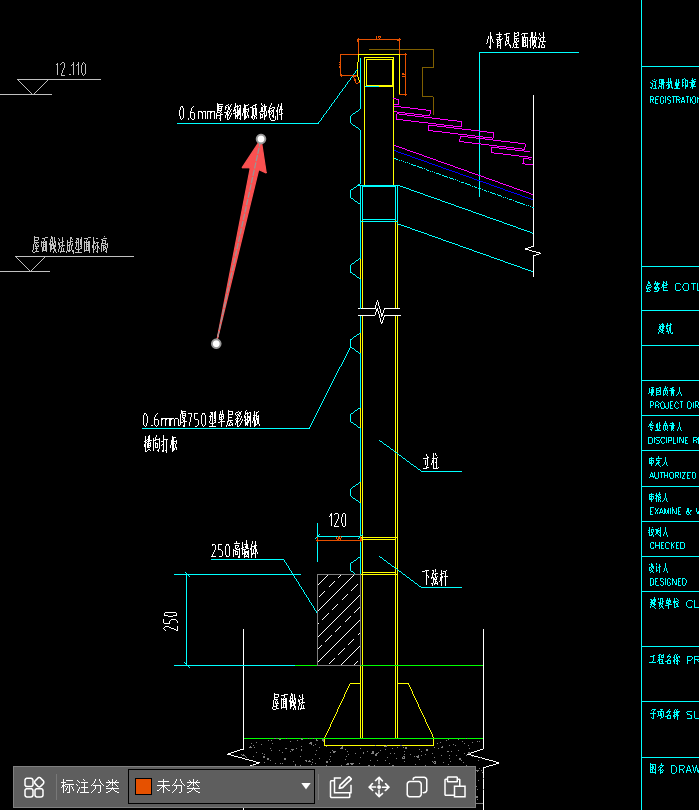This screenshot has height=810, width=699.
Task: Click the 审定人 AUTHORIZED cell
Action: tap(671, 468)
